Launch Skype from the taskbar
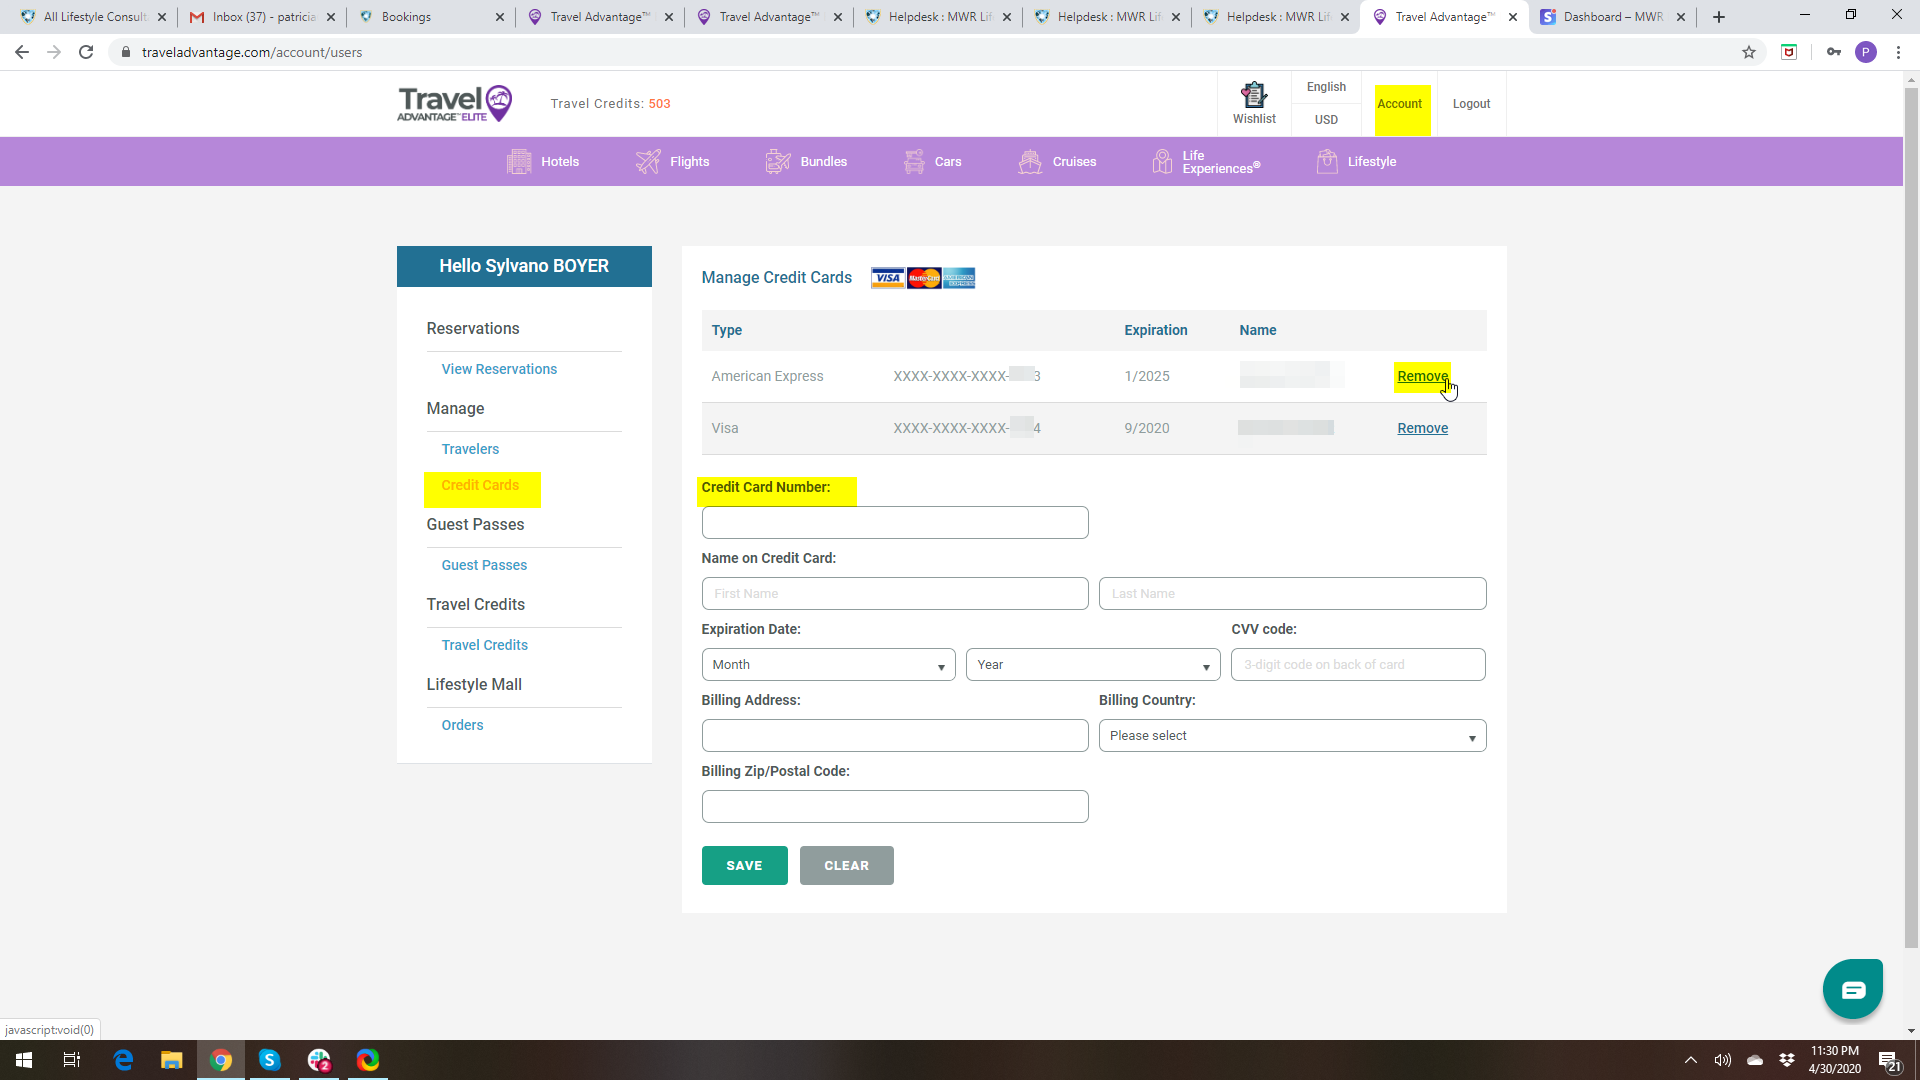 (269, 1060)
